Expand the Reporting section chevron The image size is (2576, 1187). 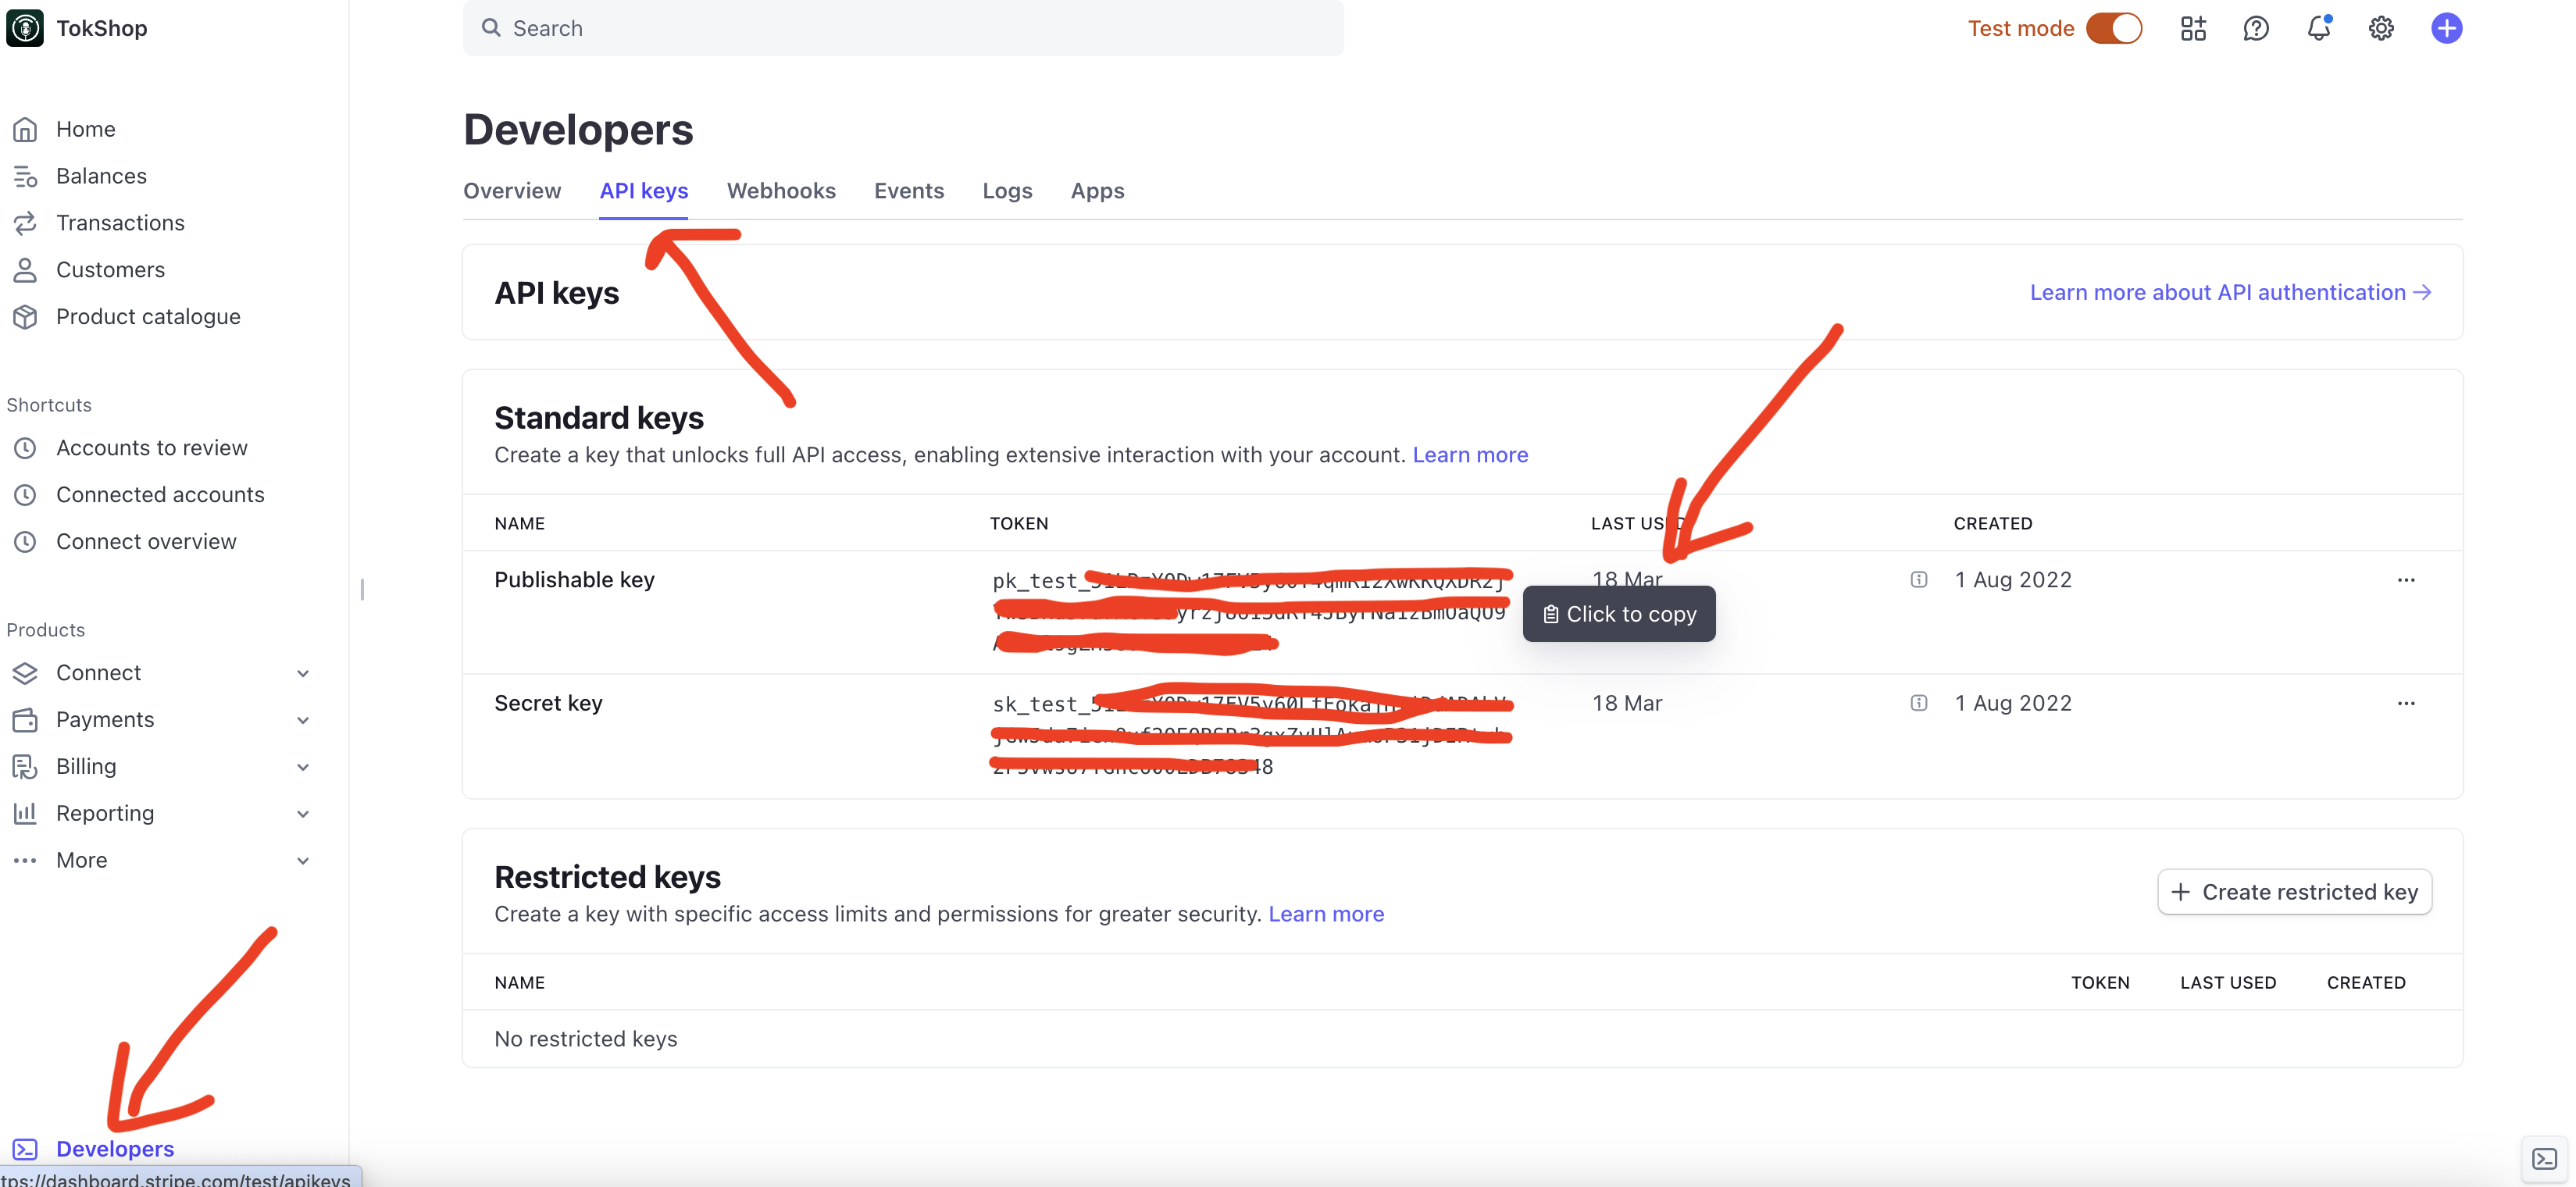coord(303,814)
